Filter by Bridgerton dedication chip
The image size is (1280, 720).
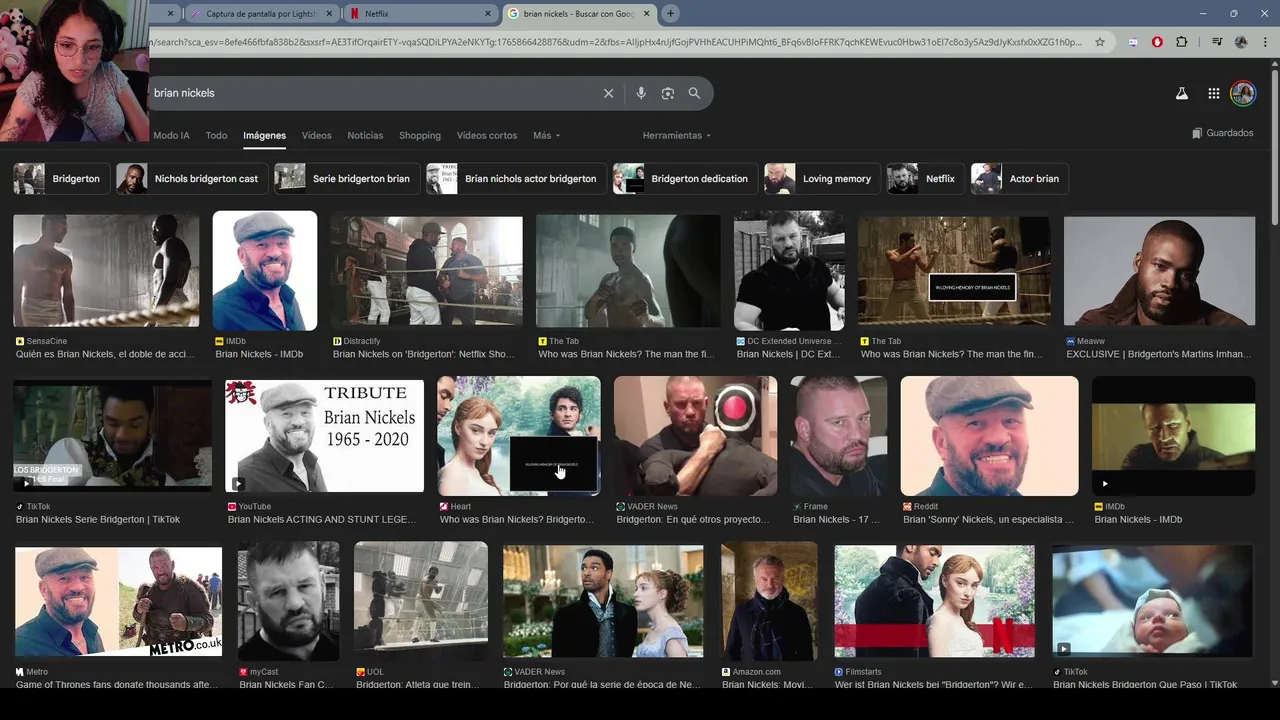click(x=685, y=179)
